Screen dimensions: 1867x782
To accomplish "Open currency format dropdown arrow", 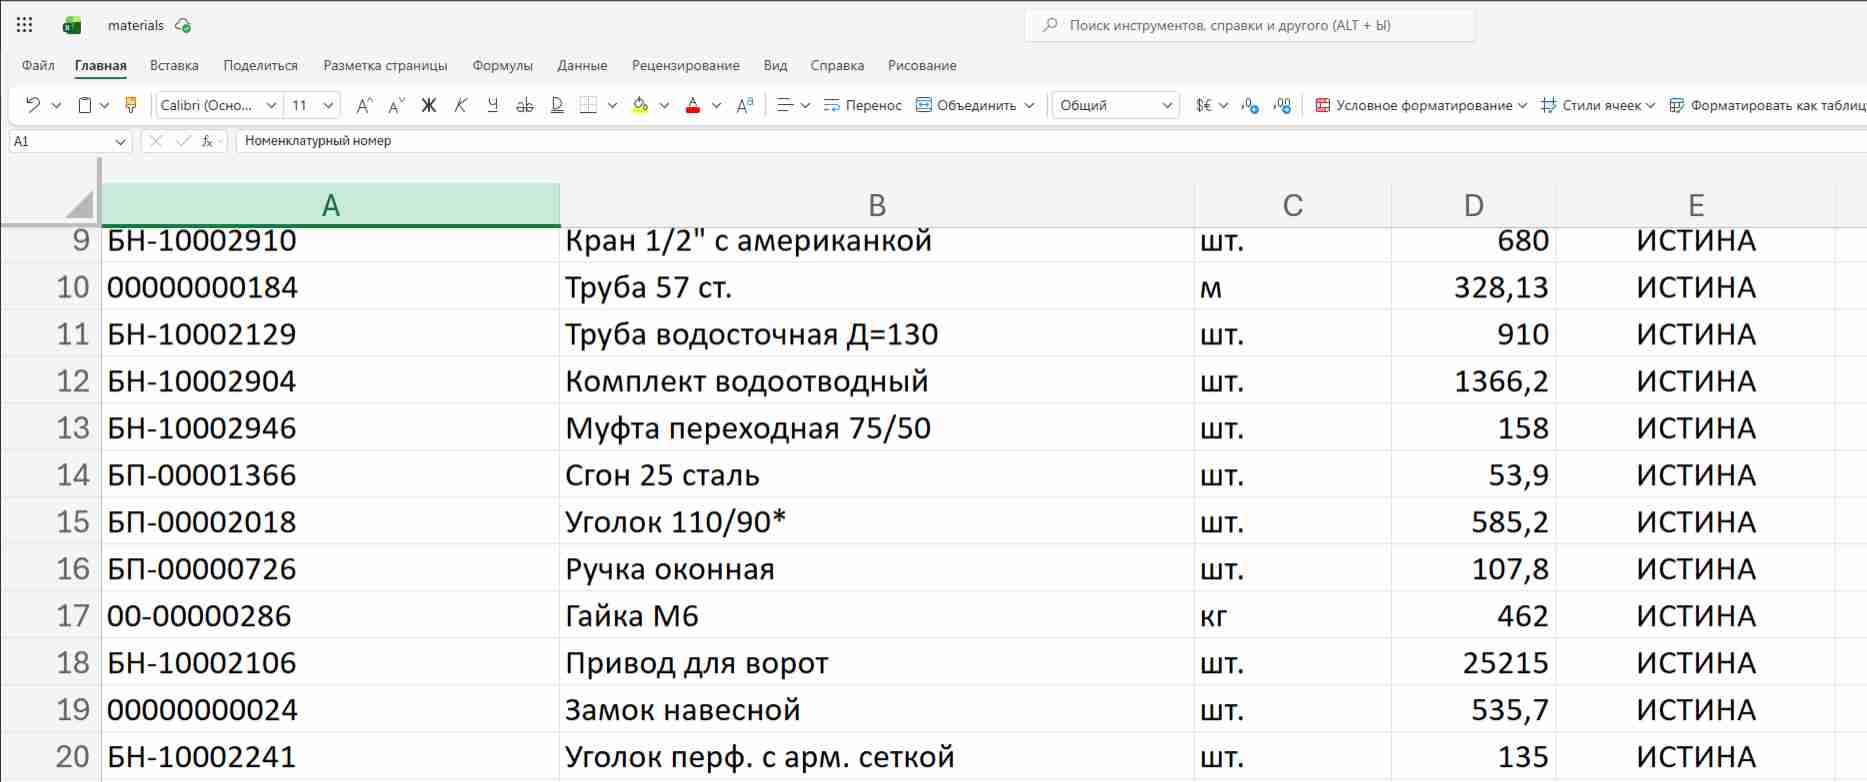I will pos(1223,105).
